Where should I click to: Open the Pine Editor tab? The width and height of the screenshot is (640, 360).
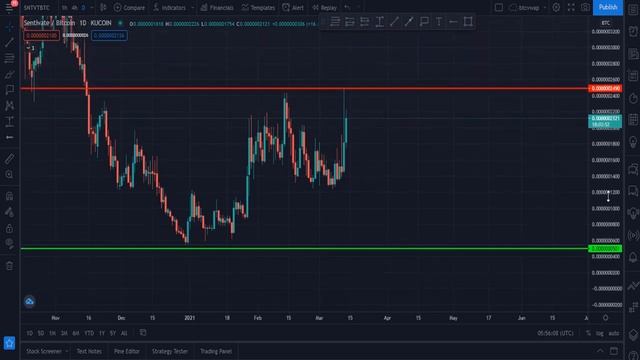pos(127,351)
